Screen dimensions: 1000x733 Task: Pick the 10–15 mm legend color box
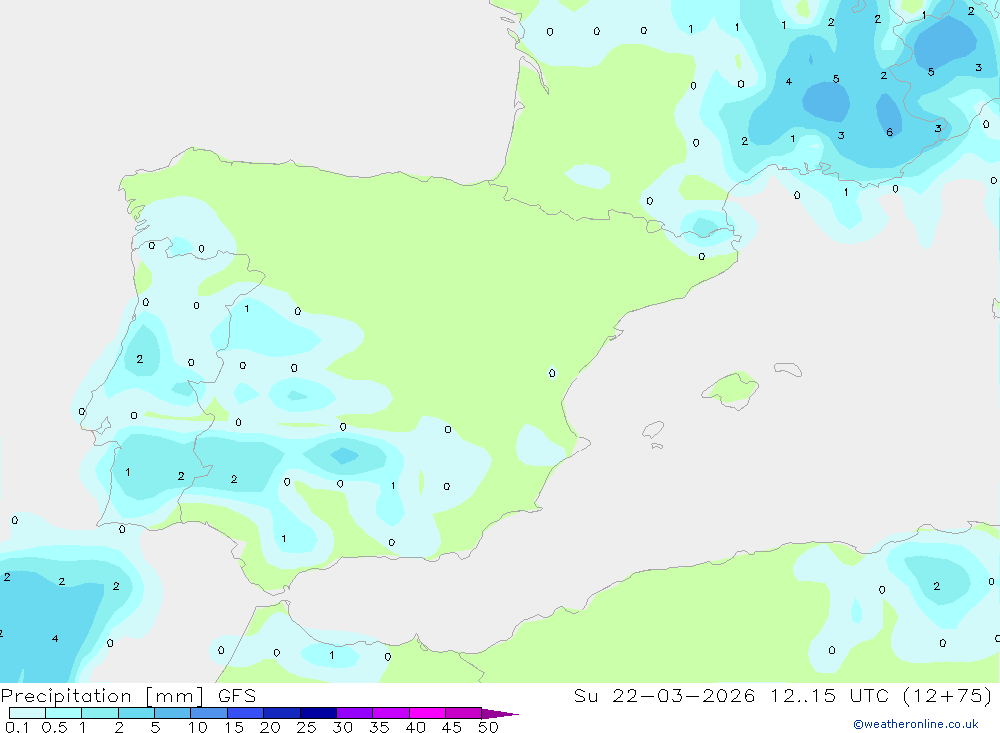tap(209, 713)
